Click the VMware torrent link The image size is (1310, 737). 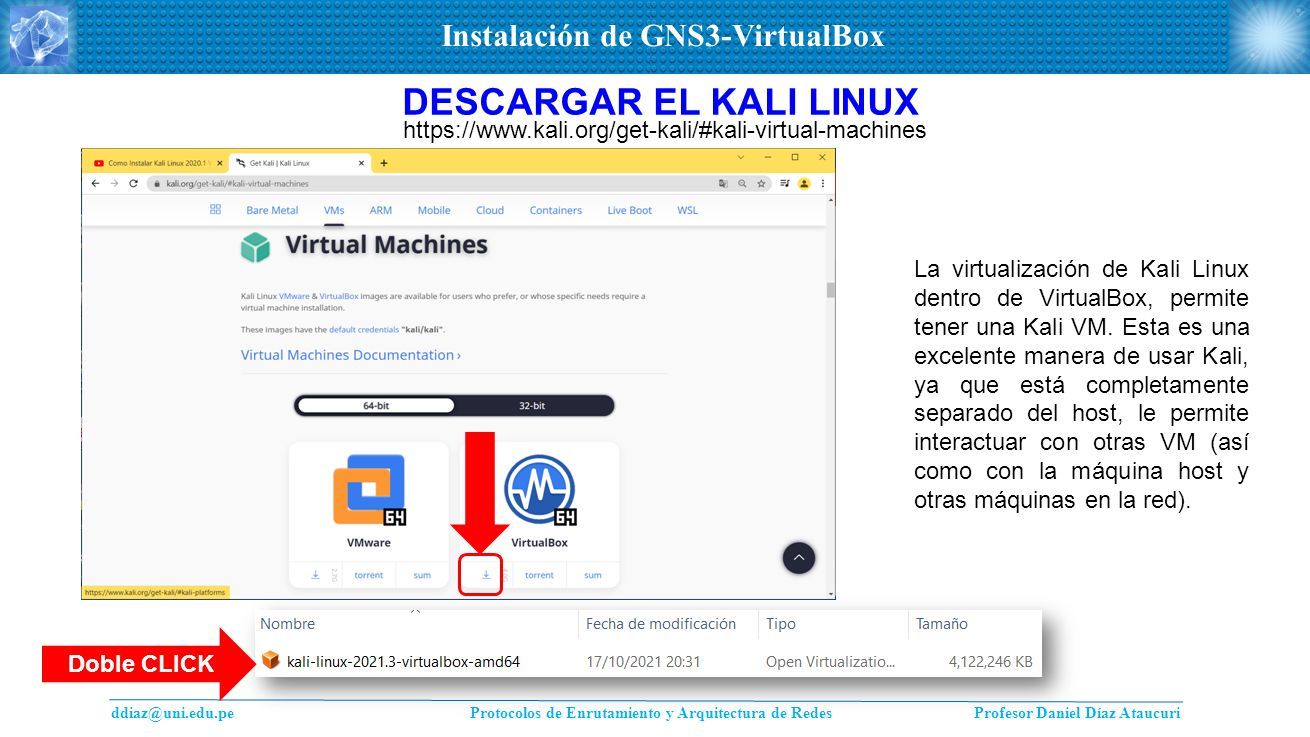[x=369, y=575]
